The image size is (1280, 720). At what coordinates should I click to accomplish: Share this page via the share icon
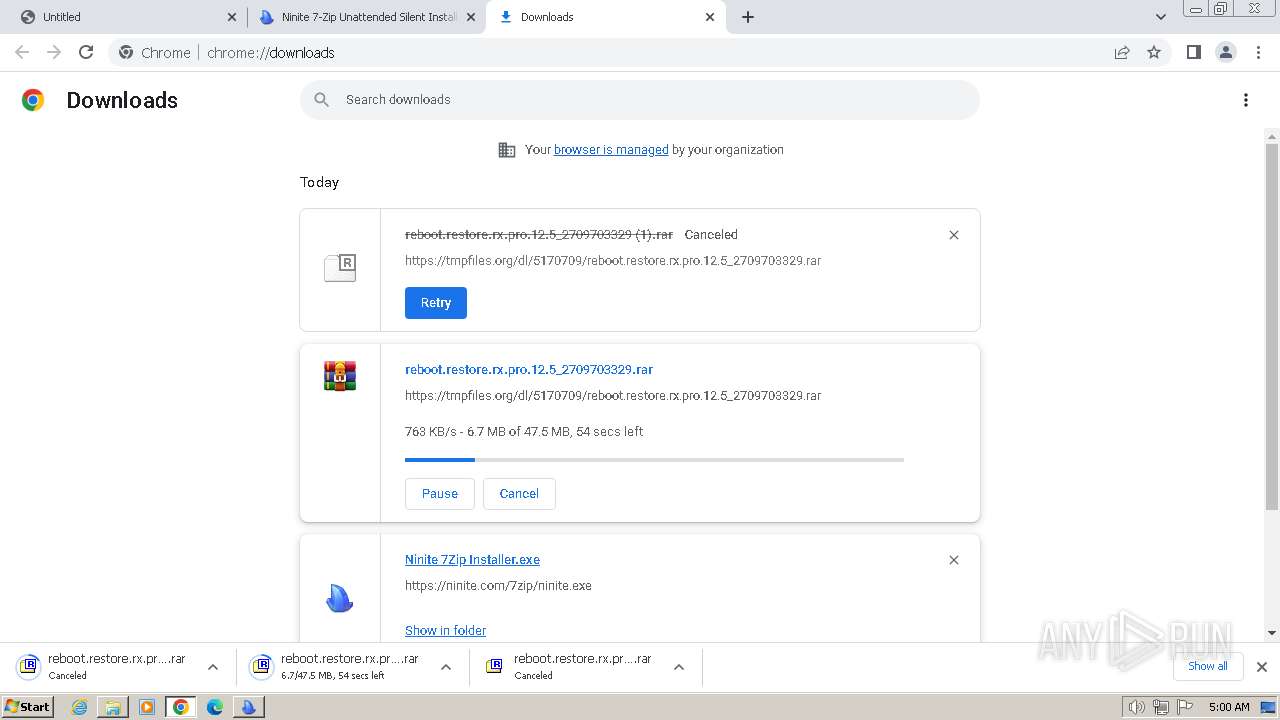pos(1122,52)
